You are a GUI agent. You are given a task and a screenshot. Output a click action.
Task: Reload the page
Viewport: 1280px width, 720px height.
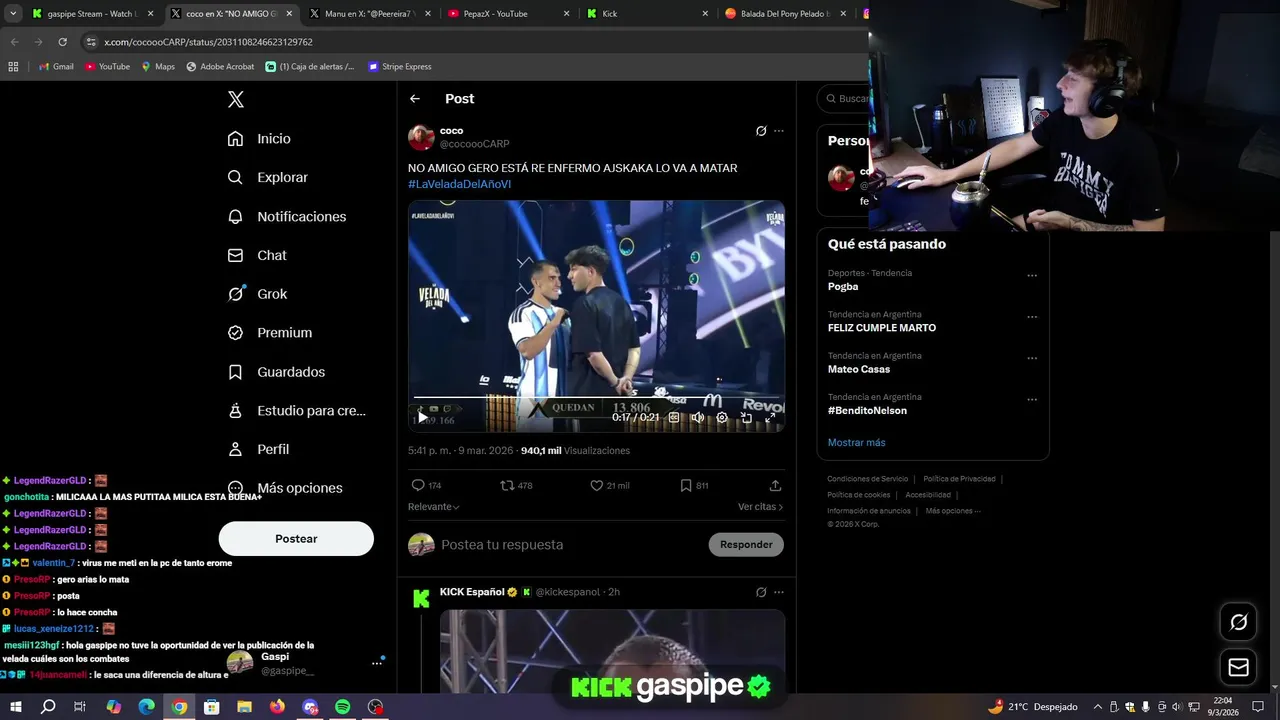pos(62,42)
